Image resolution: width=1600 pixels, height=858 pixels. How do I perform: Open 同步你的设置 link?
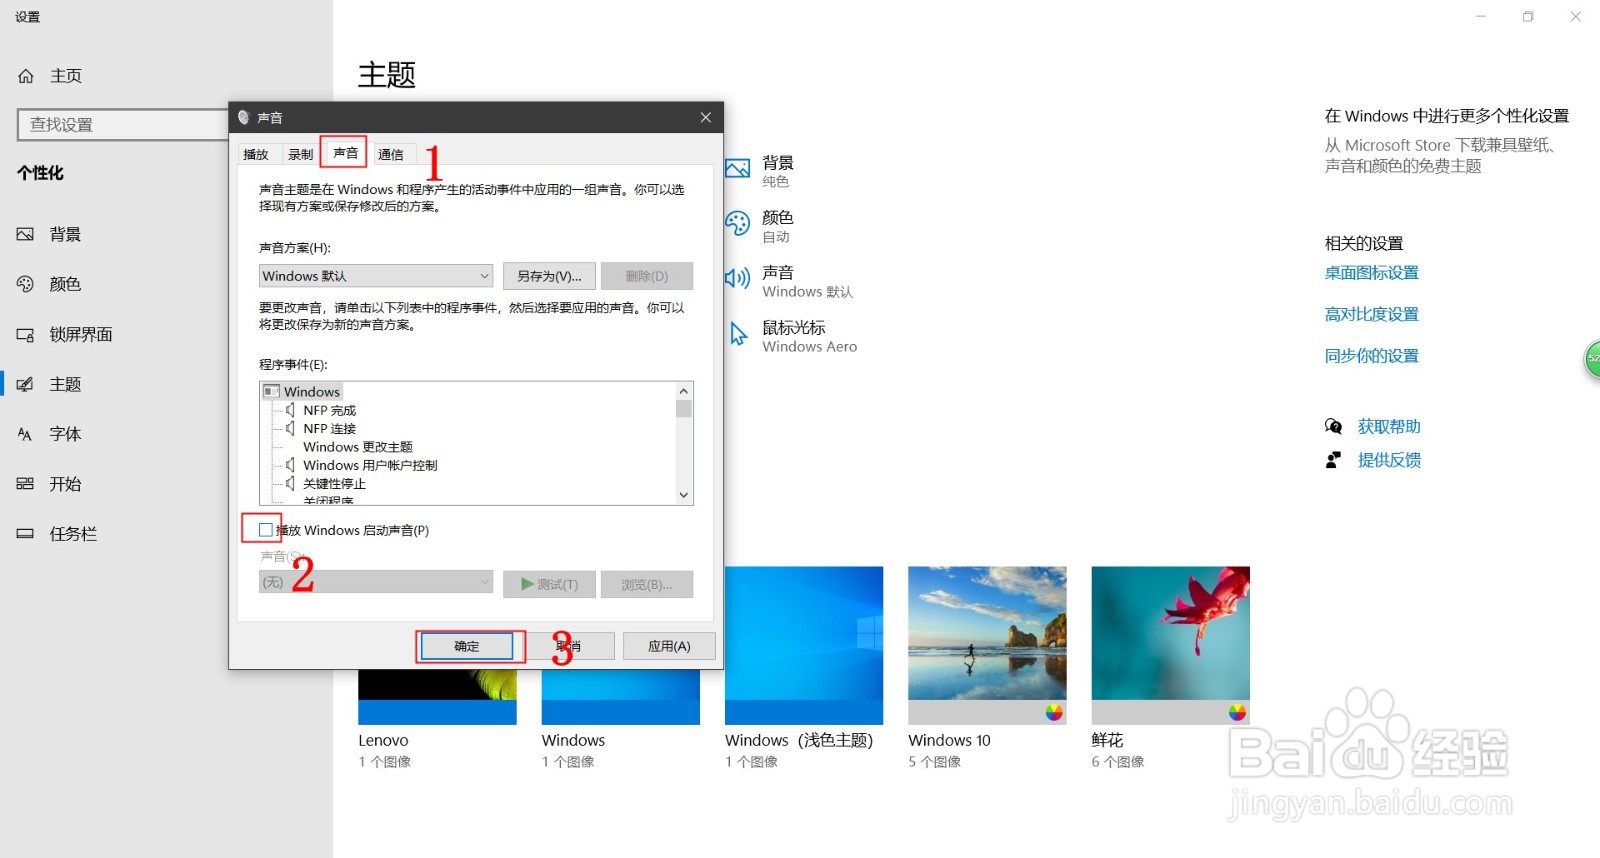point(1371,356)
